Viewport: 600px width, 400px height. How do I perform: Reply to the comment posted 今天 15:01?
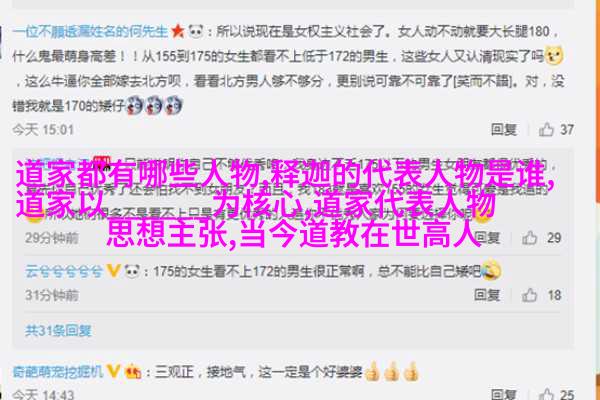pyautogui.click(x=504, y=130)
